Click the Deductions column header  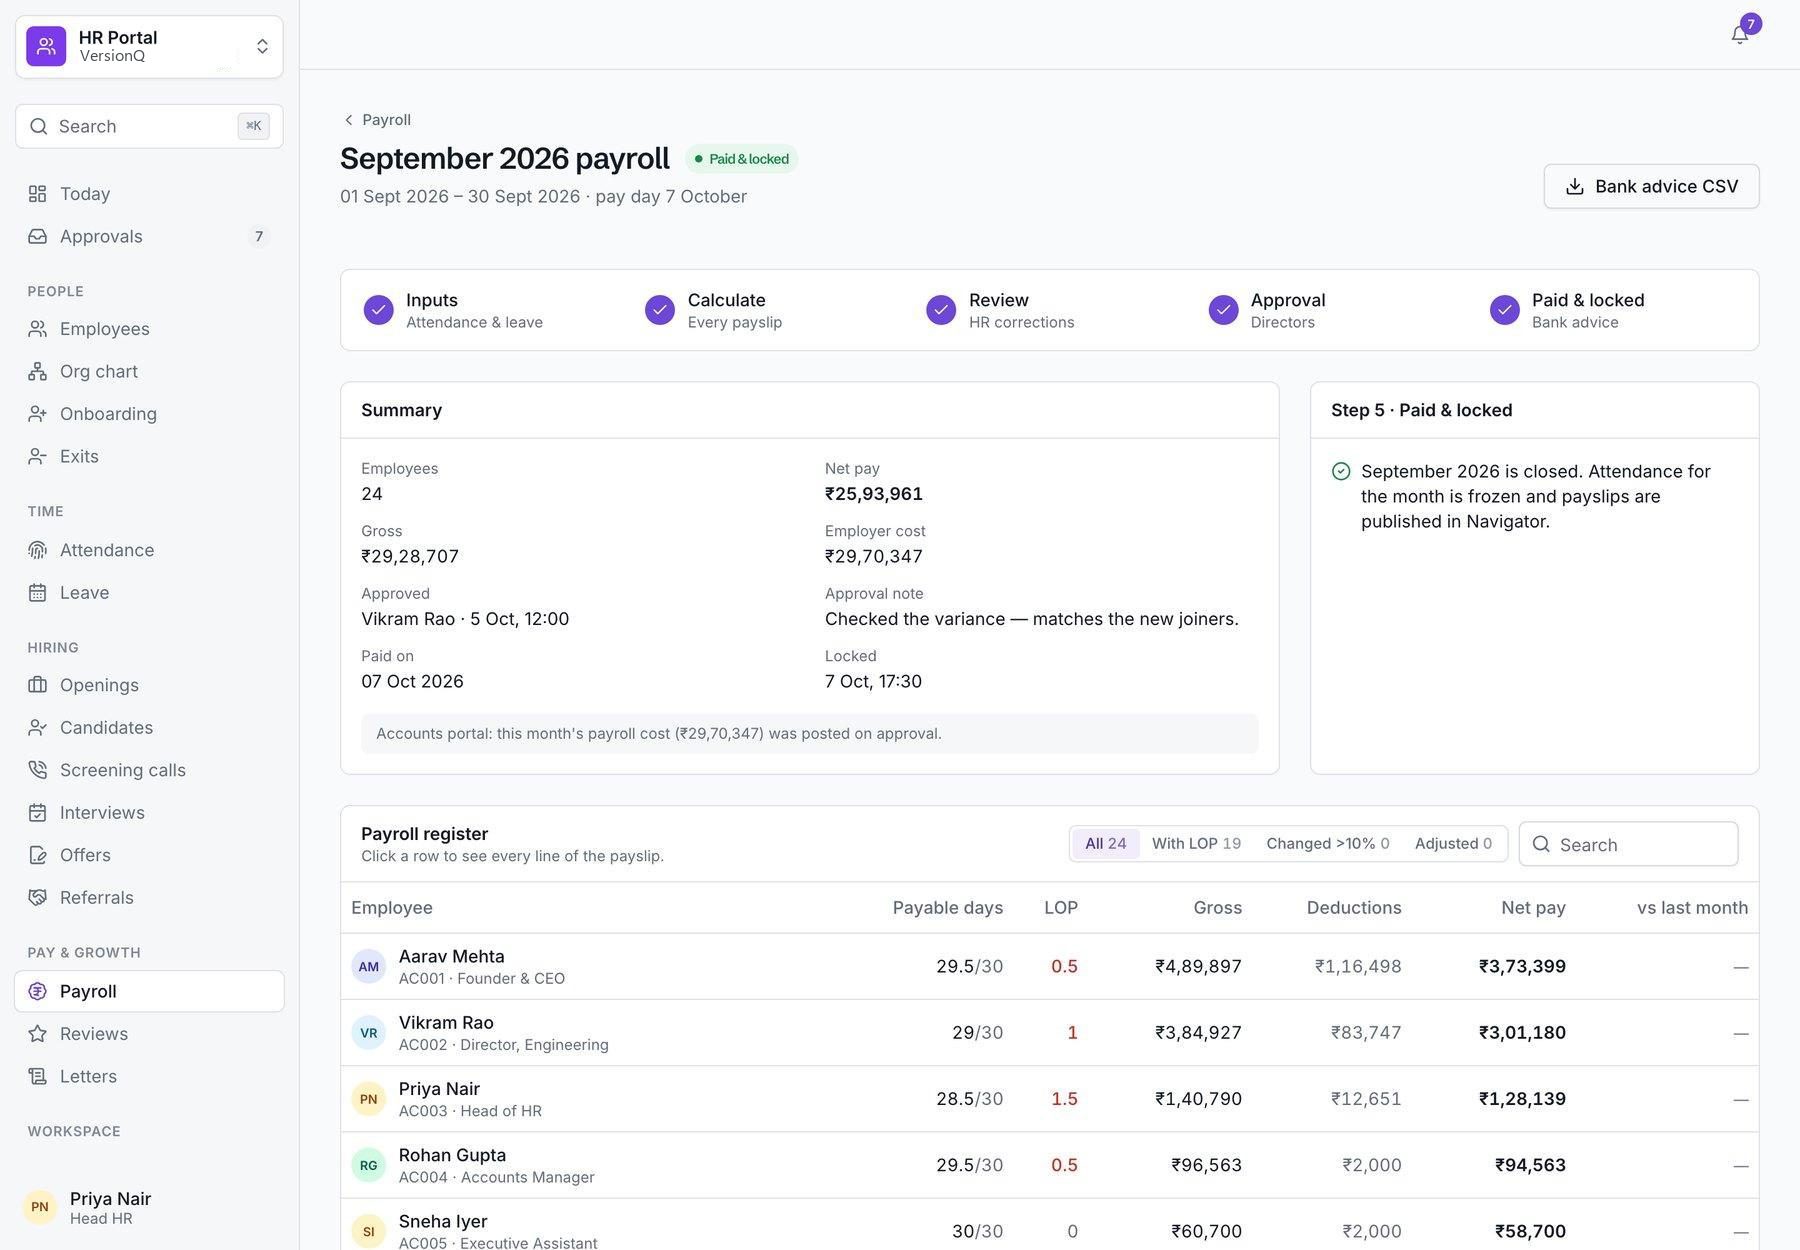(x=1354, y=908)
